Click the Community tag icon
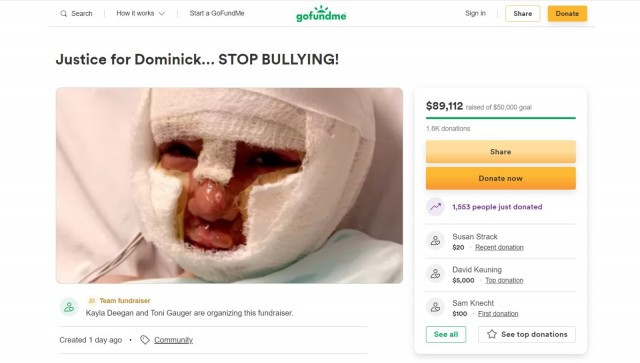The image size is (640, 363). pyautogui.click(x=144, y=340)
